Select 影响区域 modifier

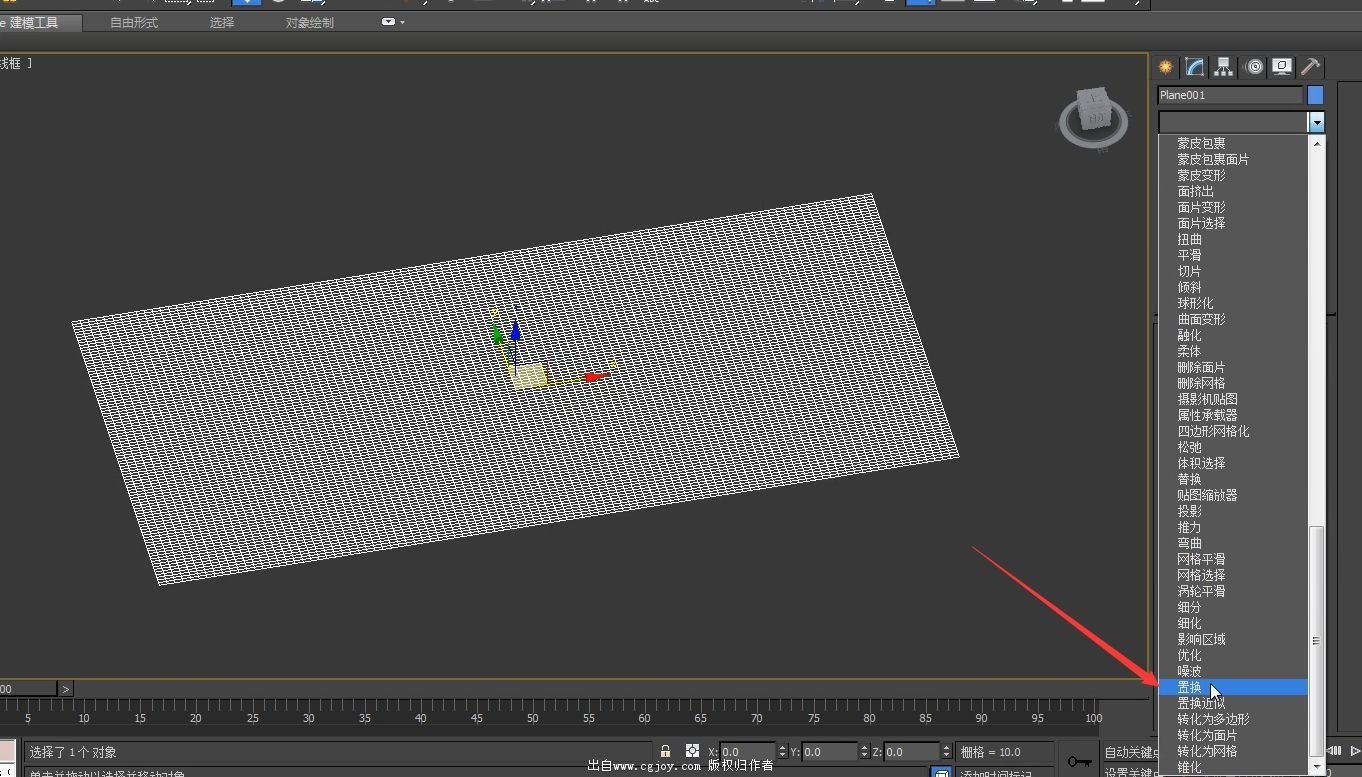(1234, 639)
